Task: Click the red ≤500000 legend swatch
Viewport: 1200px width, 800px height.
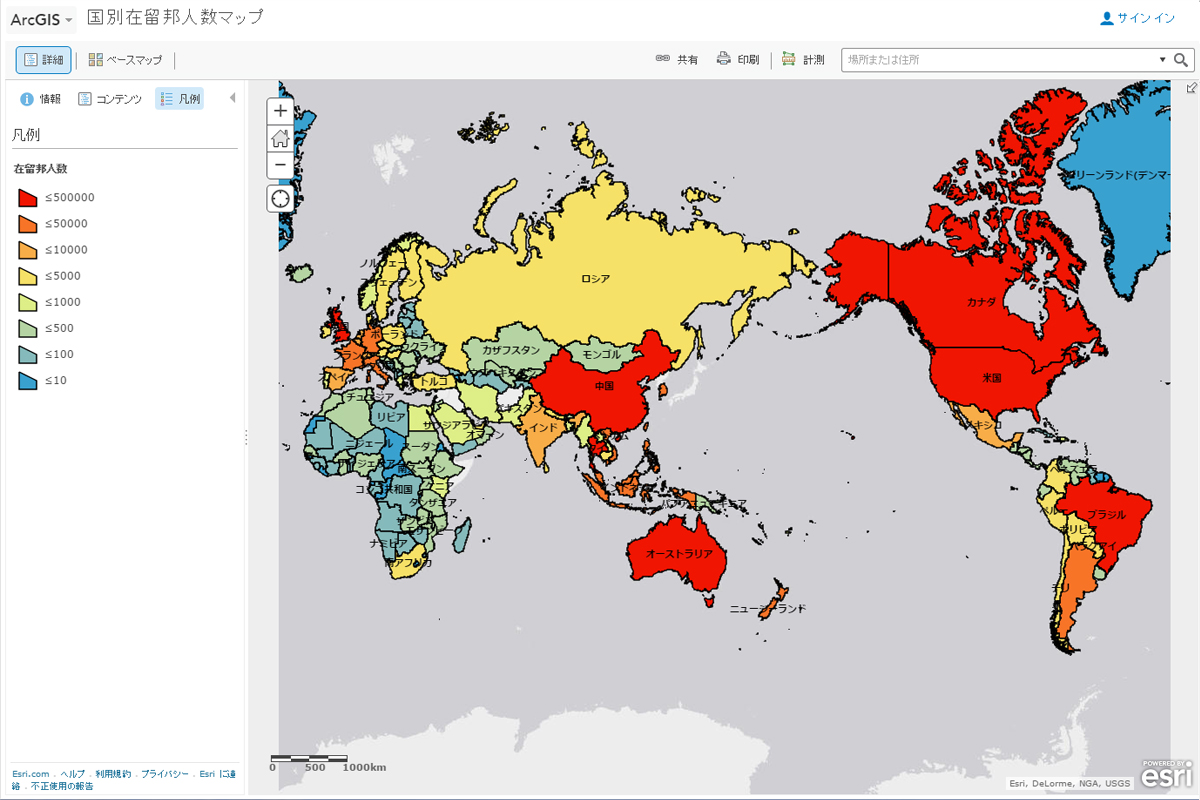Action: pyautogui.click(x=27, y=198)
